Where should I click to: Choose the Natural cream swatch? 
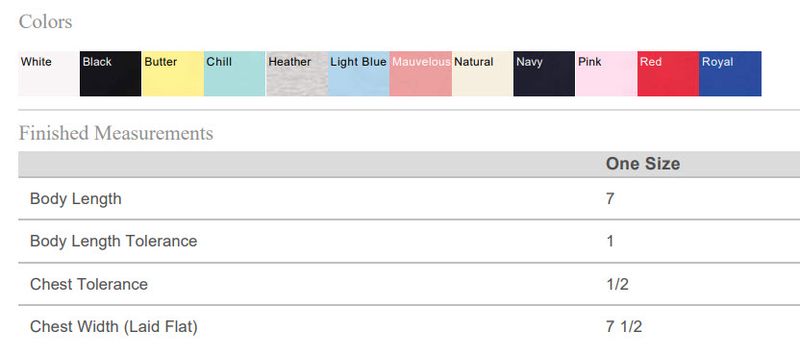pyautogui.click(x=482, y=74)
